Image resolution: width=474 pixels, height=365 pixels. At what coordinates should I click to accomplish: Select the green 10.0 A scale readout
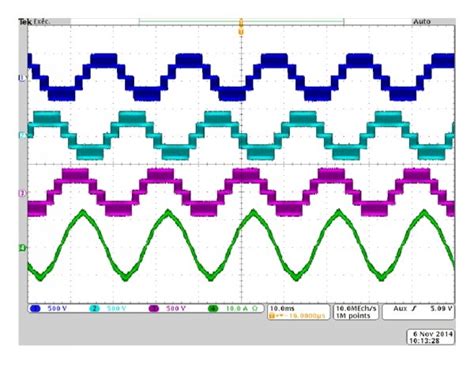click(237, 308)
